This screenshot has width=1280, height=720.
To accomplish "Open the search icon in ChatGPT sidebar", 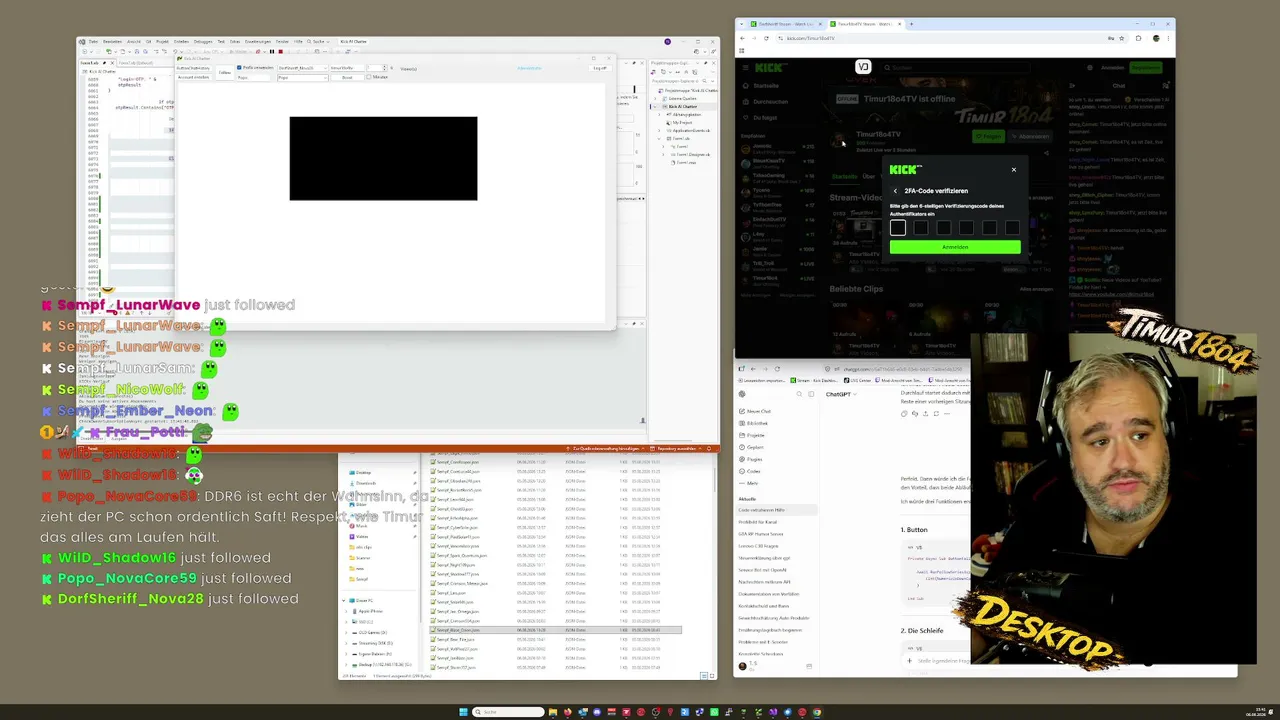I will (797, 394).
